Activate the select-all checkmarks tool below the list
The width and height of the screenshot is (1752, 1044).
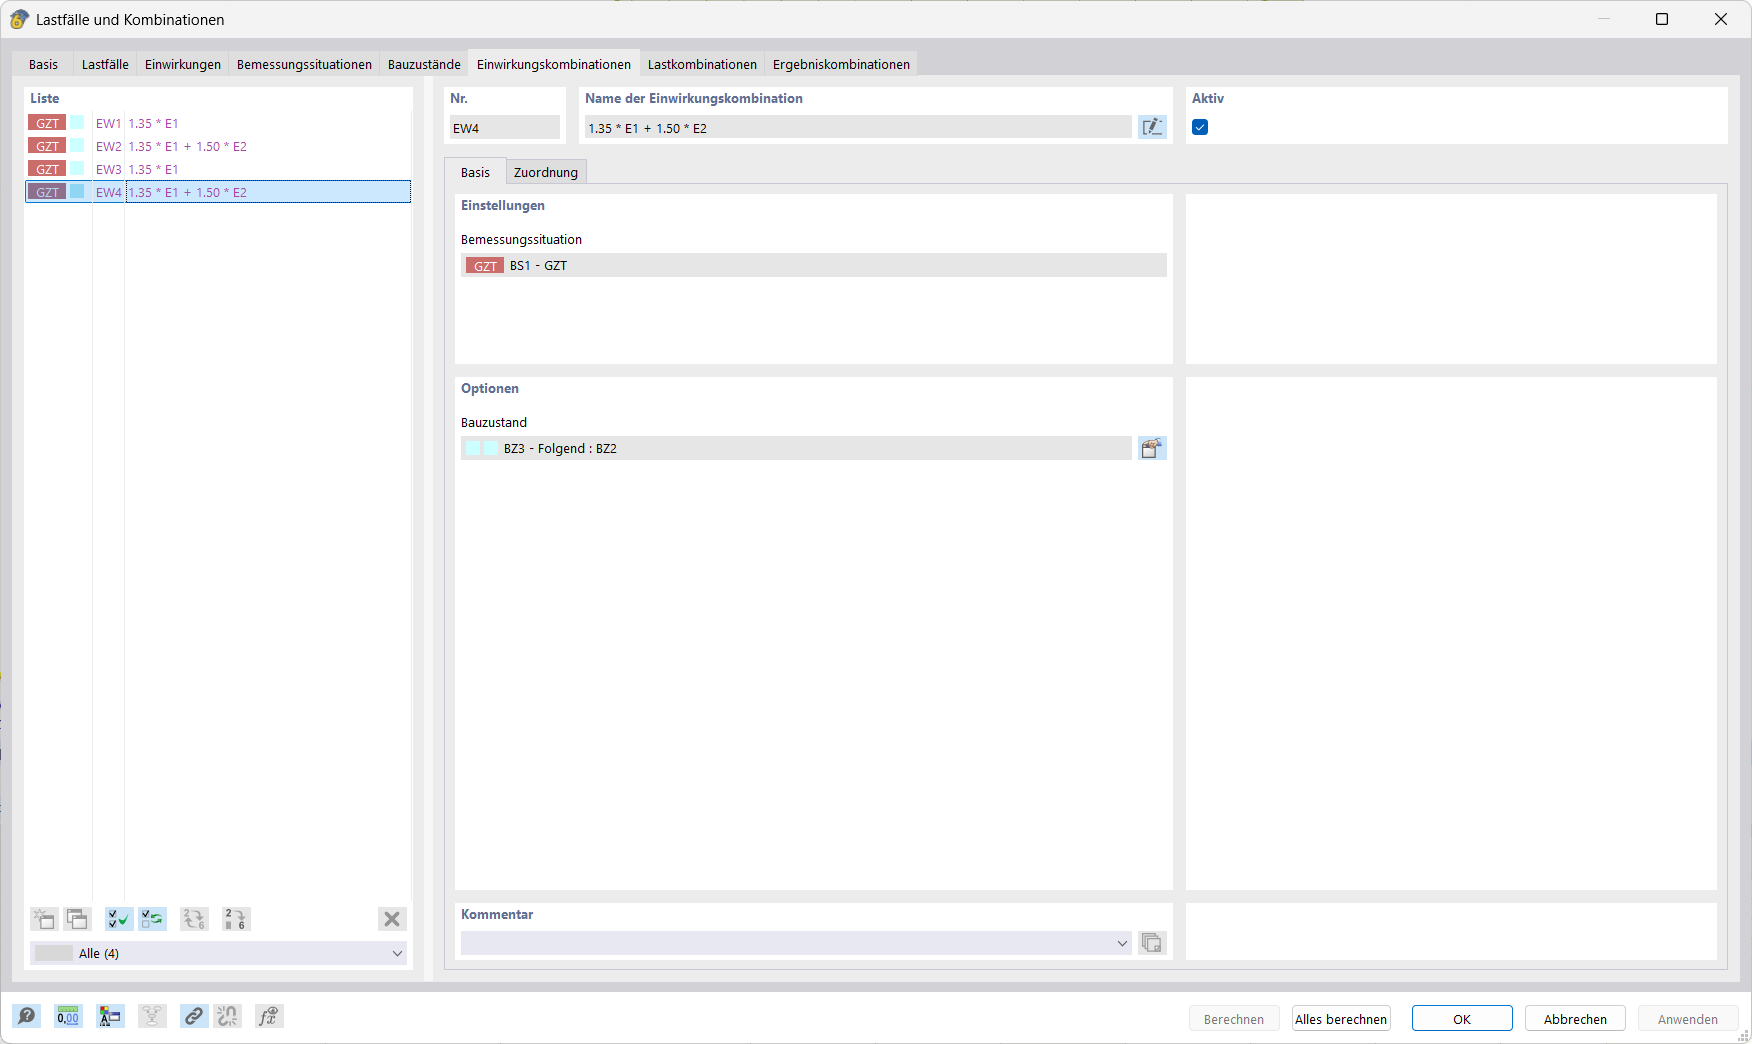click(x=118, y=919)
